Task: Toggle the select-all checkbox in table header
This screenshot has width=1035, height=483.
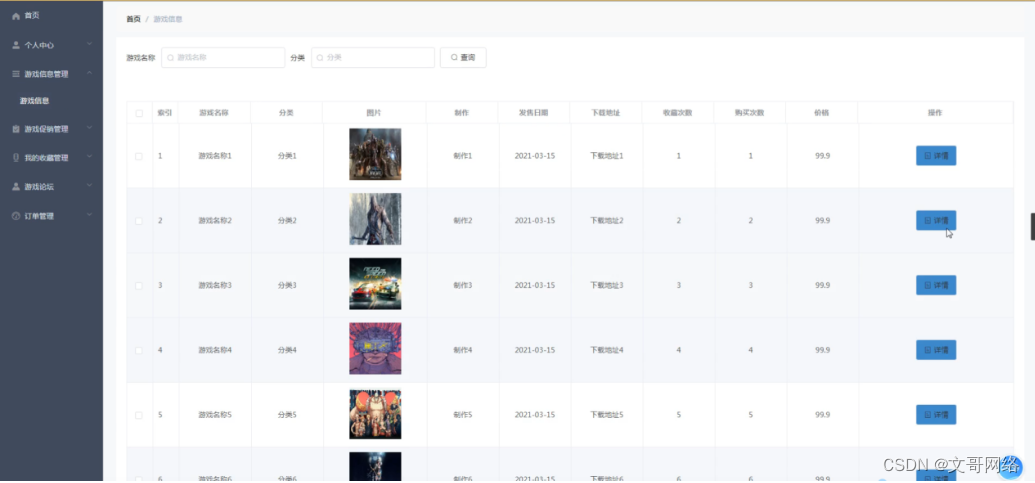Action: point(139,113)
